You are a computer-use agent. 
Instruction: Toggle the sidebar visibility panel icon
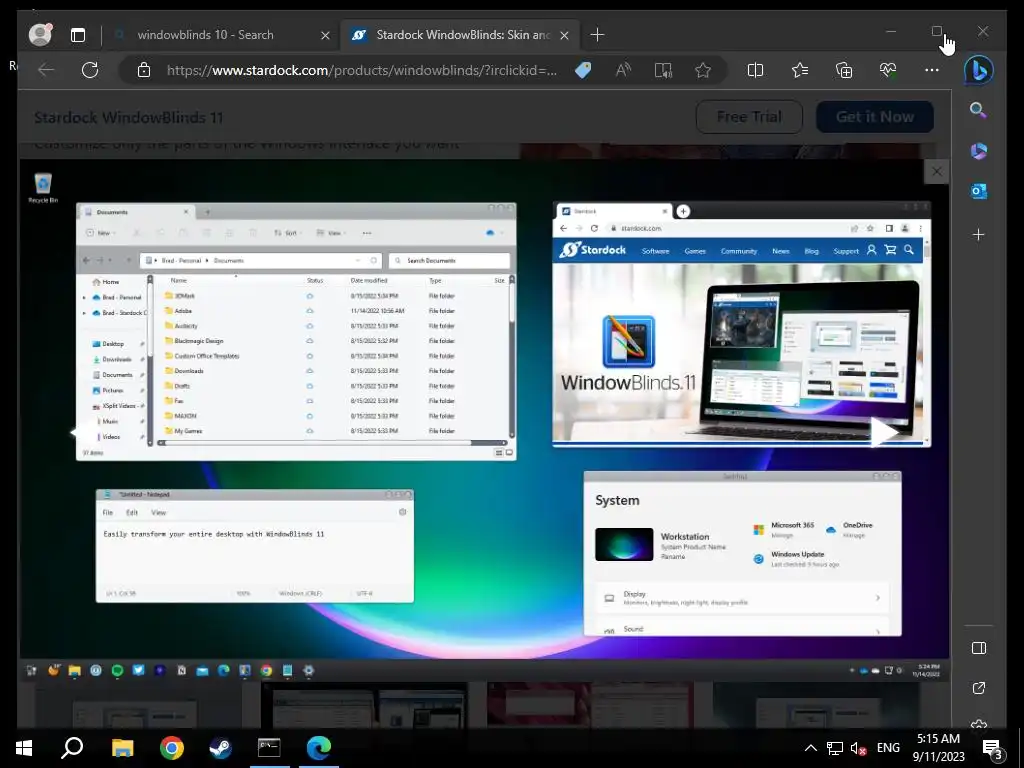click(978, 648)
